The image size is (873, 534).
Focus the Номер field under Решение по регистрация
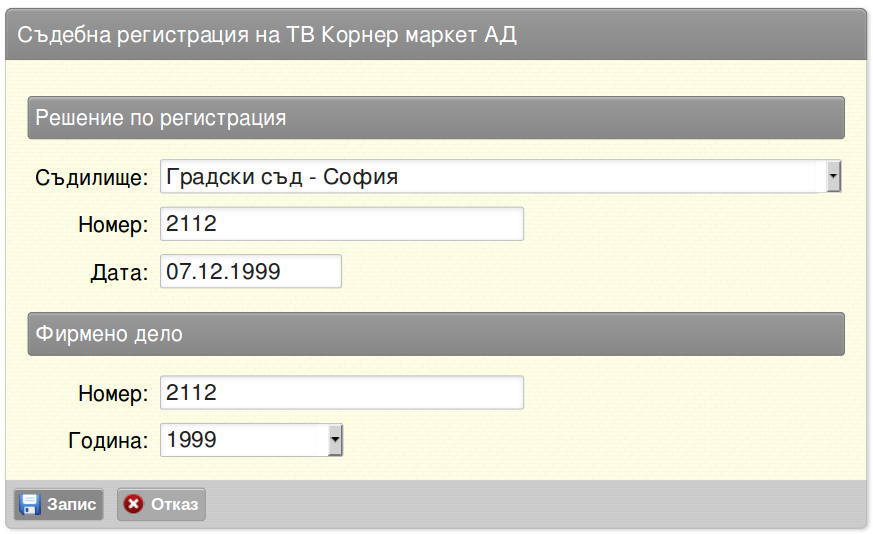pyautogui.click(x=342, y=224)
